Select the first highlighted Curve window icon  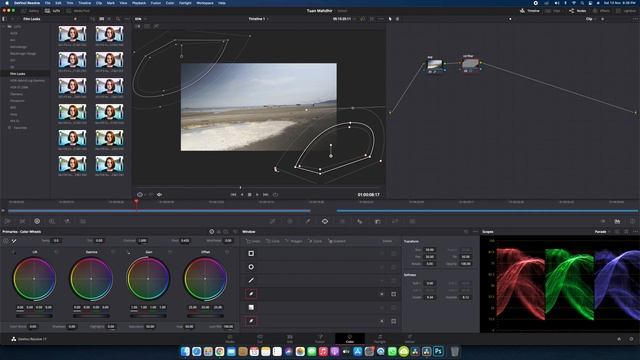pos(251,294)
